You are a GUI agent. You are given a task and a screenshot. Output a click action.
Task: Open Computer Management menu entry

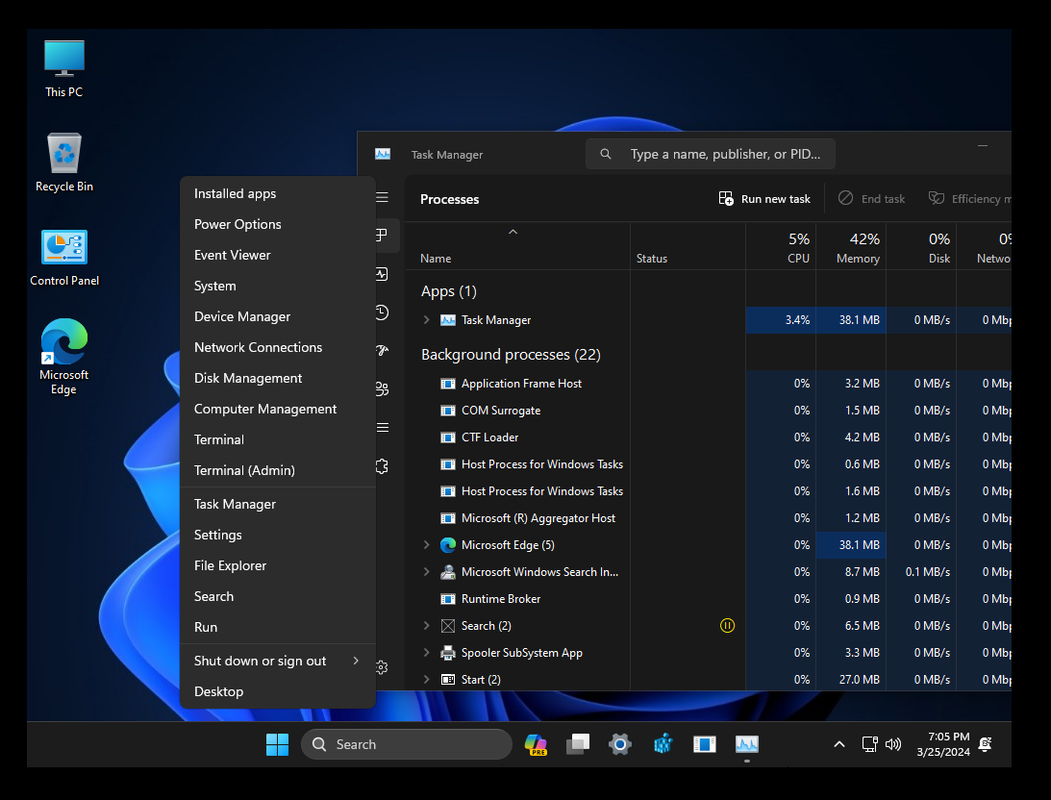(277, 409)
